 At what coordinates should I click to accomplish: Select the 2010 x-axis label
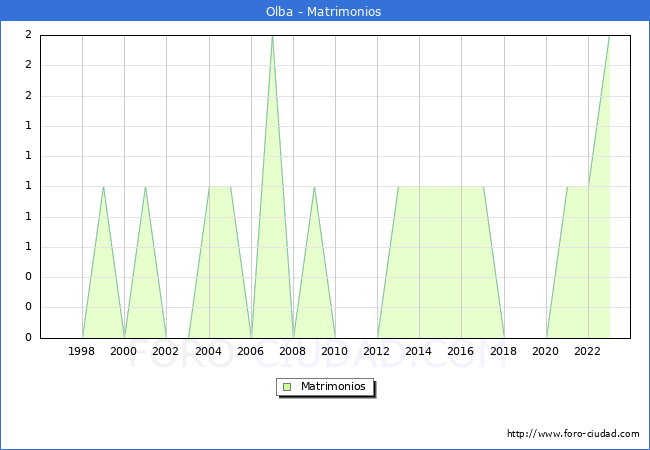(x=335, y=351)
